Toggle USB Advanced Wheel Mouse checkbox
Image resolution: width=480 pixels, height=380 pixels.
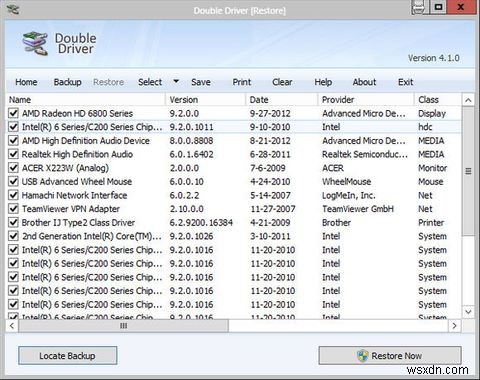(x=13, y=182)
